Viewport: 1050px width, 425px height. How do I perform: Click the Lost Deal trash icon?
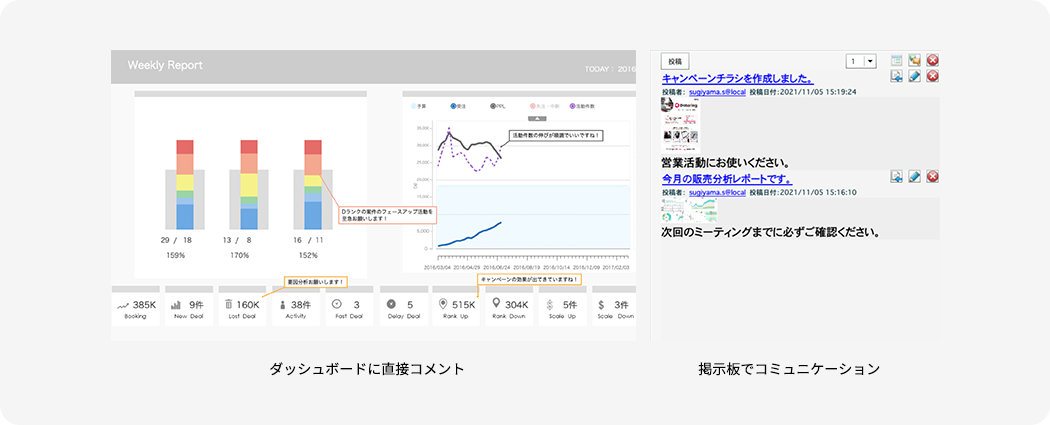pos(228,304)
